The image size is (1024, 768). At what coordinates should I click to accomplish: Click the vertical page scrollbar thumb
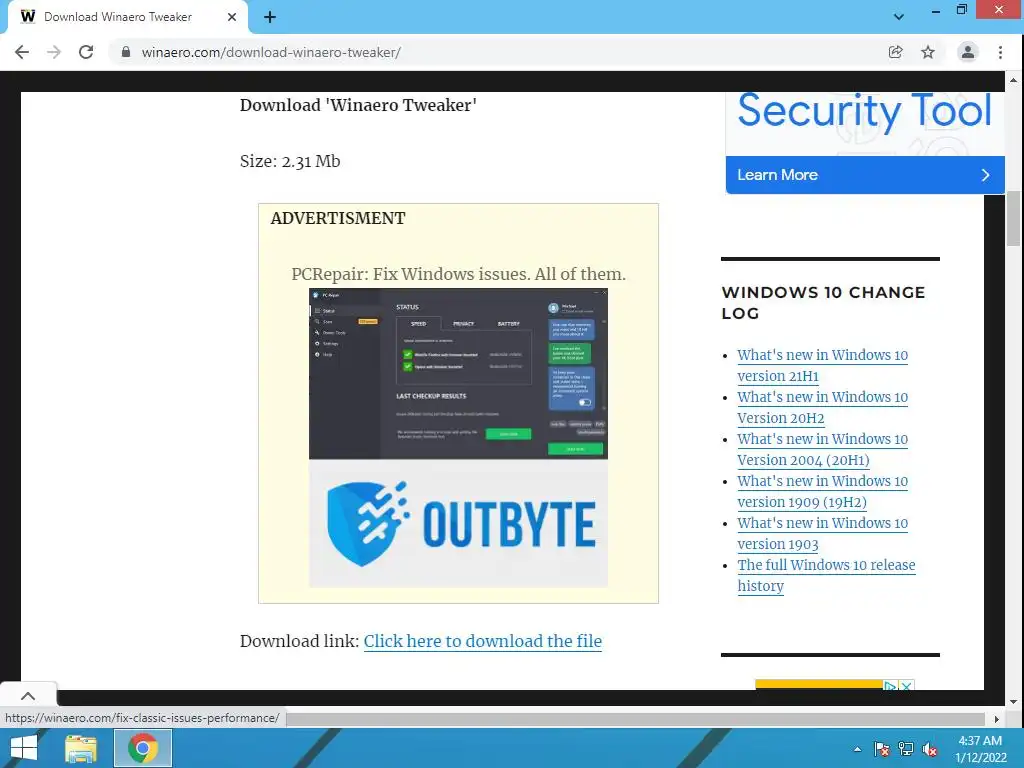[x=1013, y=218]
